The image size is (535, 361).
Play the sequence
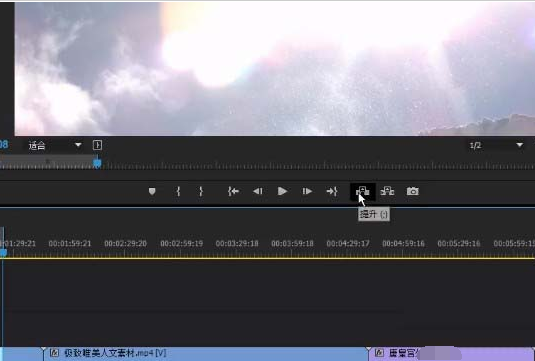tap(282, 191)
